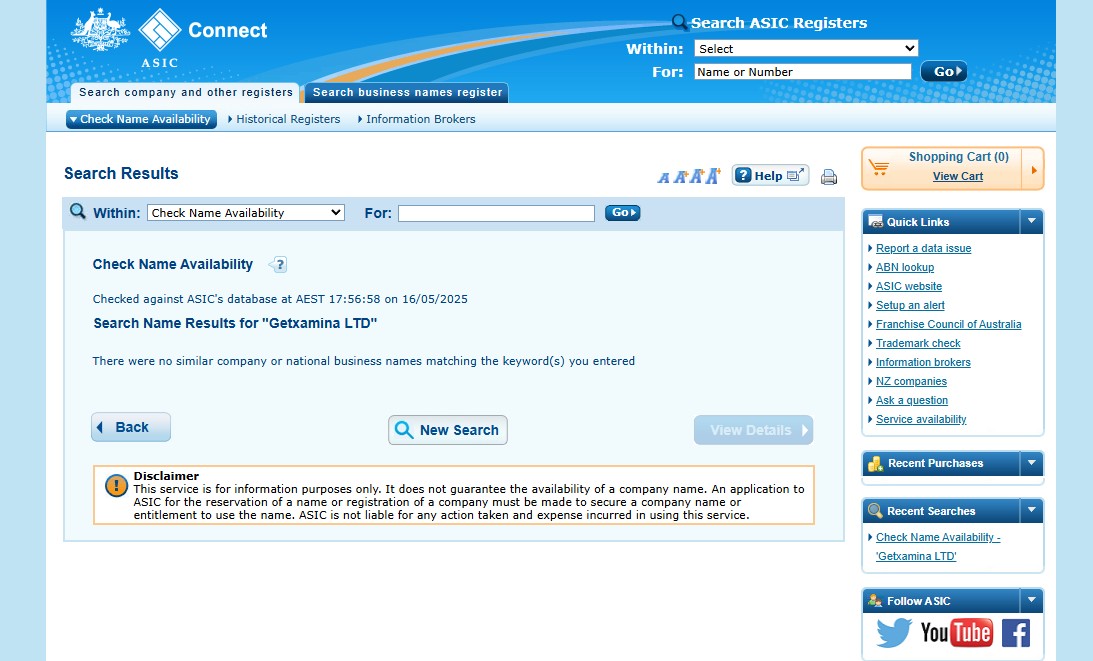1093x661 pixels.
Task: Click the 'Search Name Results for "Getxamina LTD"' heading
Action: coord(235,324)
